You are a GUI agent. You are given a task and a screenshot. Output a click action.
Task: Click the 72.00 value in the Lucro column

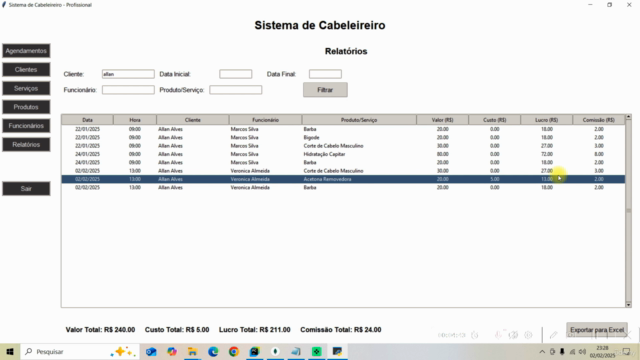click(x=547, y=154)
